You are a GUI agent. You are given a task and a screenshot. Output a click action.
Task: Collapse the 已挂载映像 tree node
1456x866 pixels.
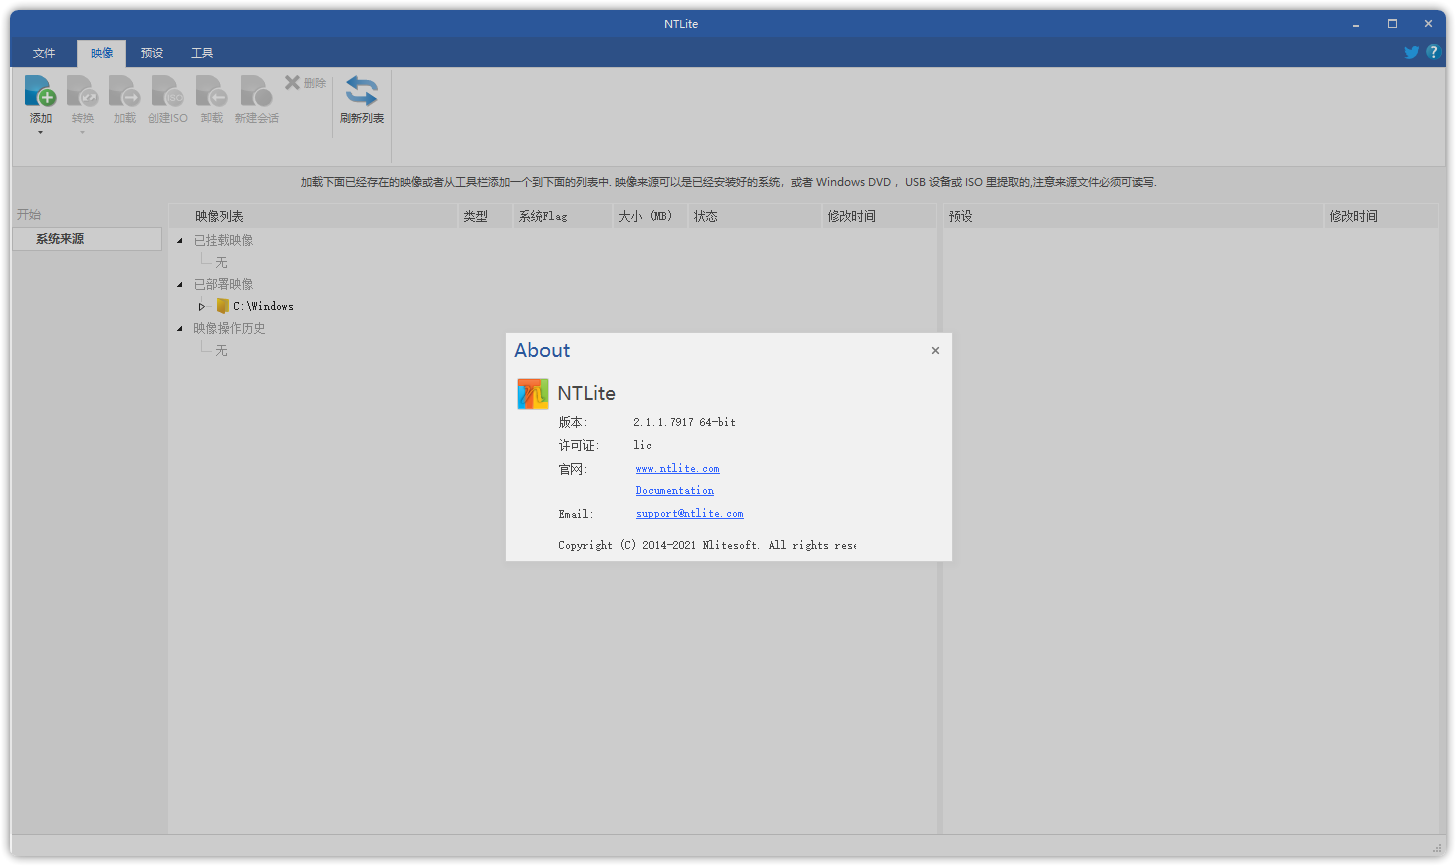click(180, 241)
